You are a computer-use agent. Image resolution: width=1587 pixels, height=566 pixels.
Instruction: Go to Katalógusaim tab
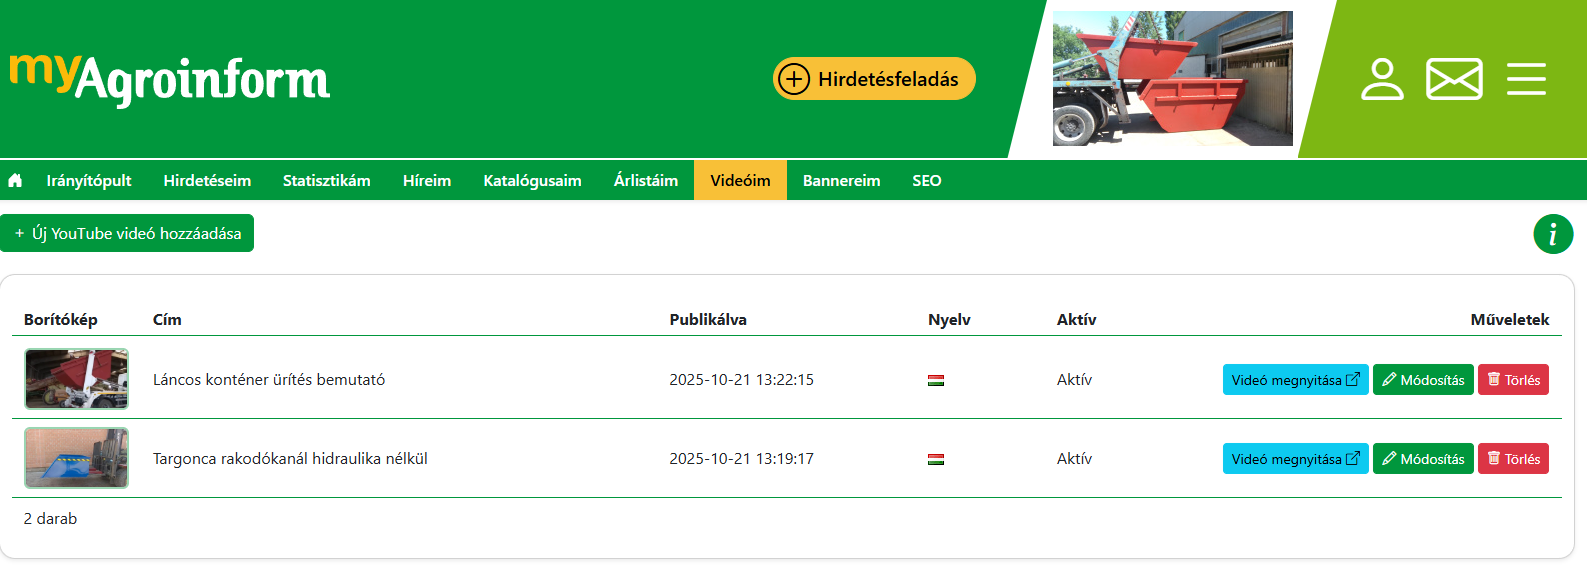click(x=533, y=181)
